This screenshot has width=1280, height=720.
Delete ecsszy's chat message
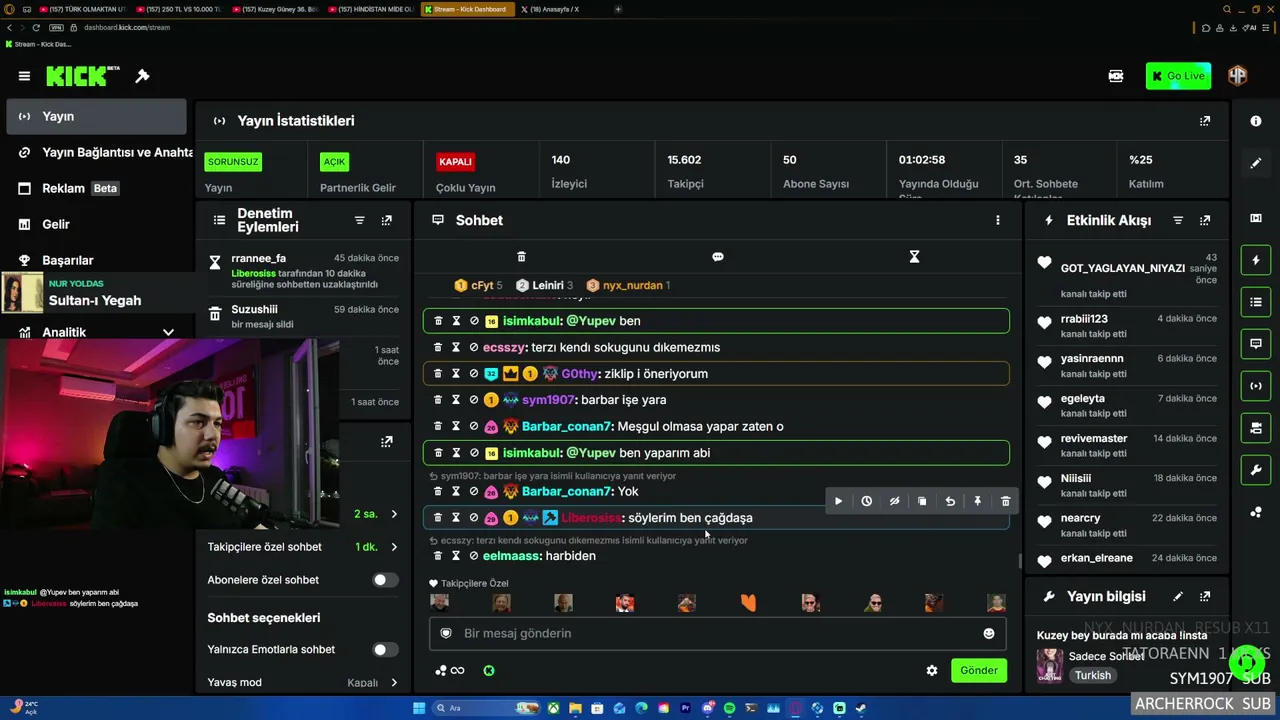(x=438, y=347)
